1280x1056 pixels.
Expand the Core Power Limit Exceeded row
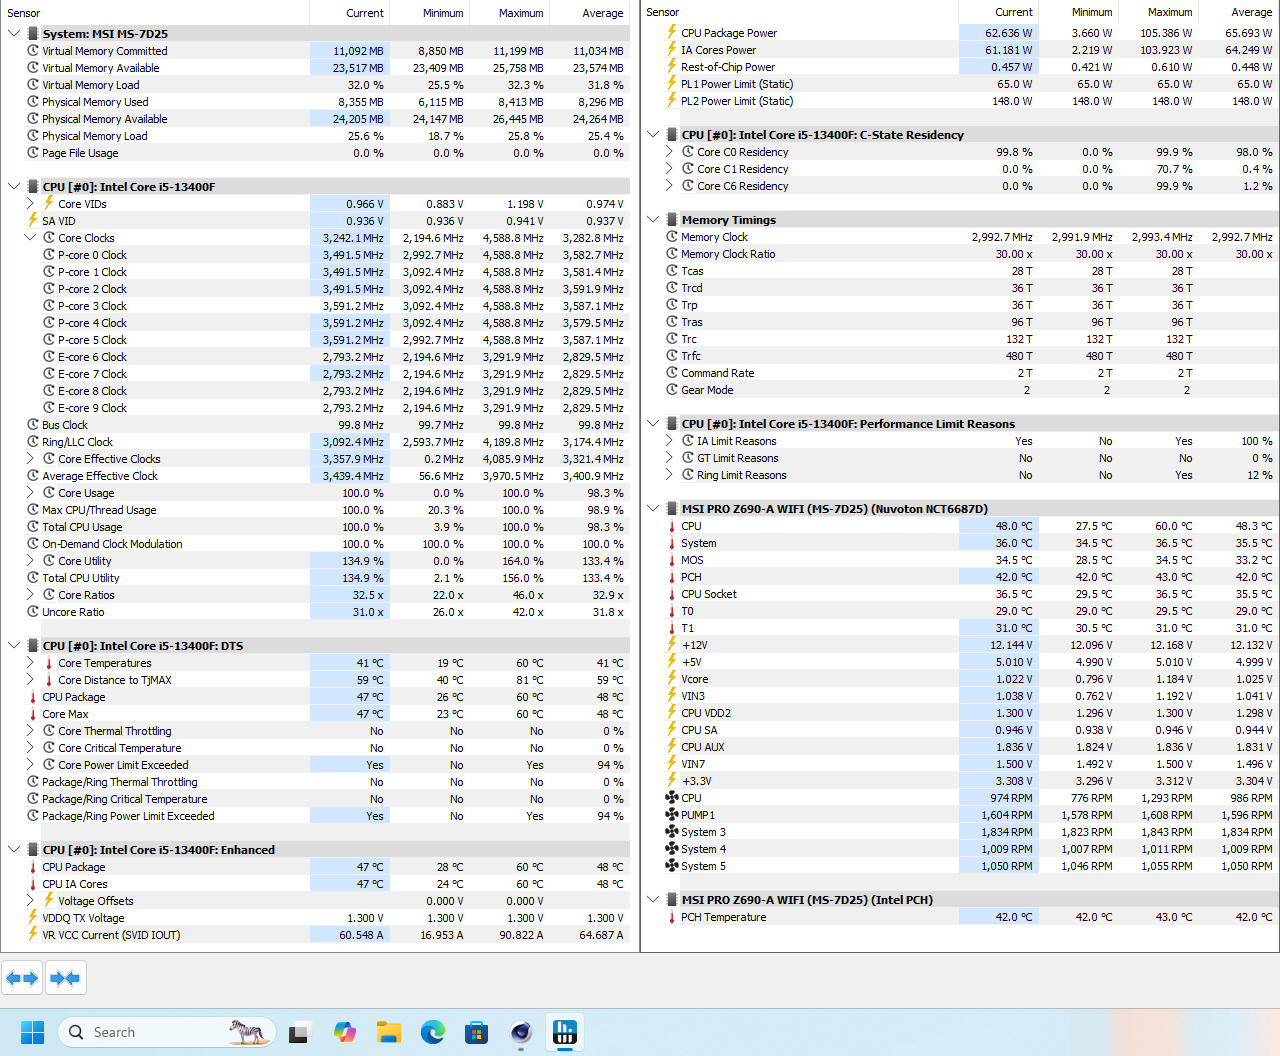30,765
